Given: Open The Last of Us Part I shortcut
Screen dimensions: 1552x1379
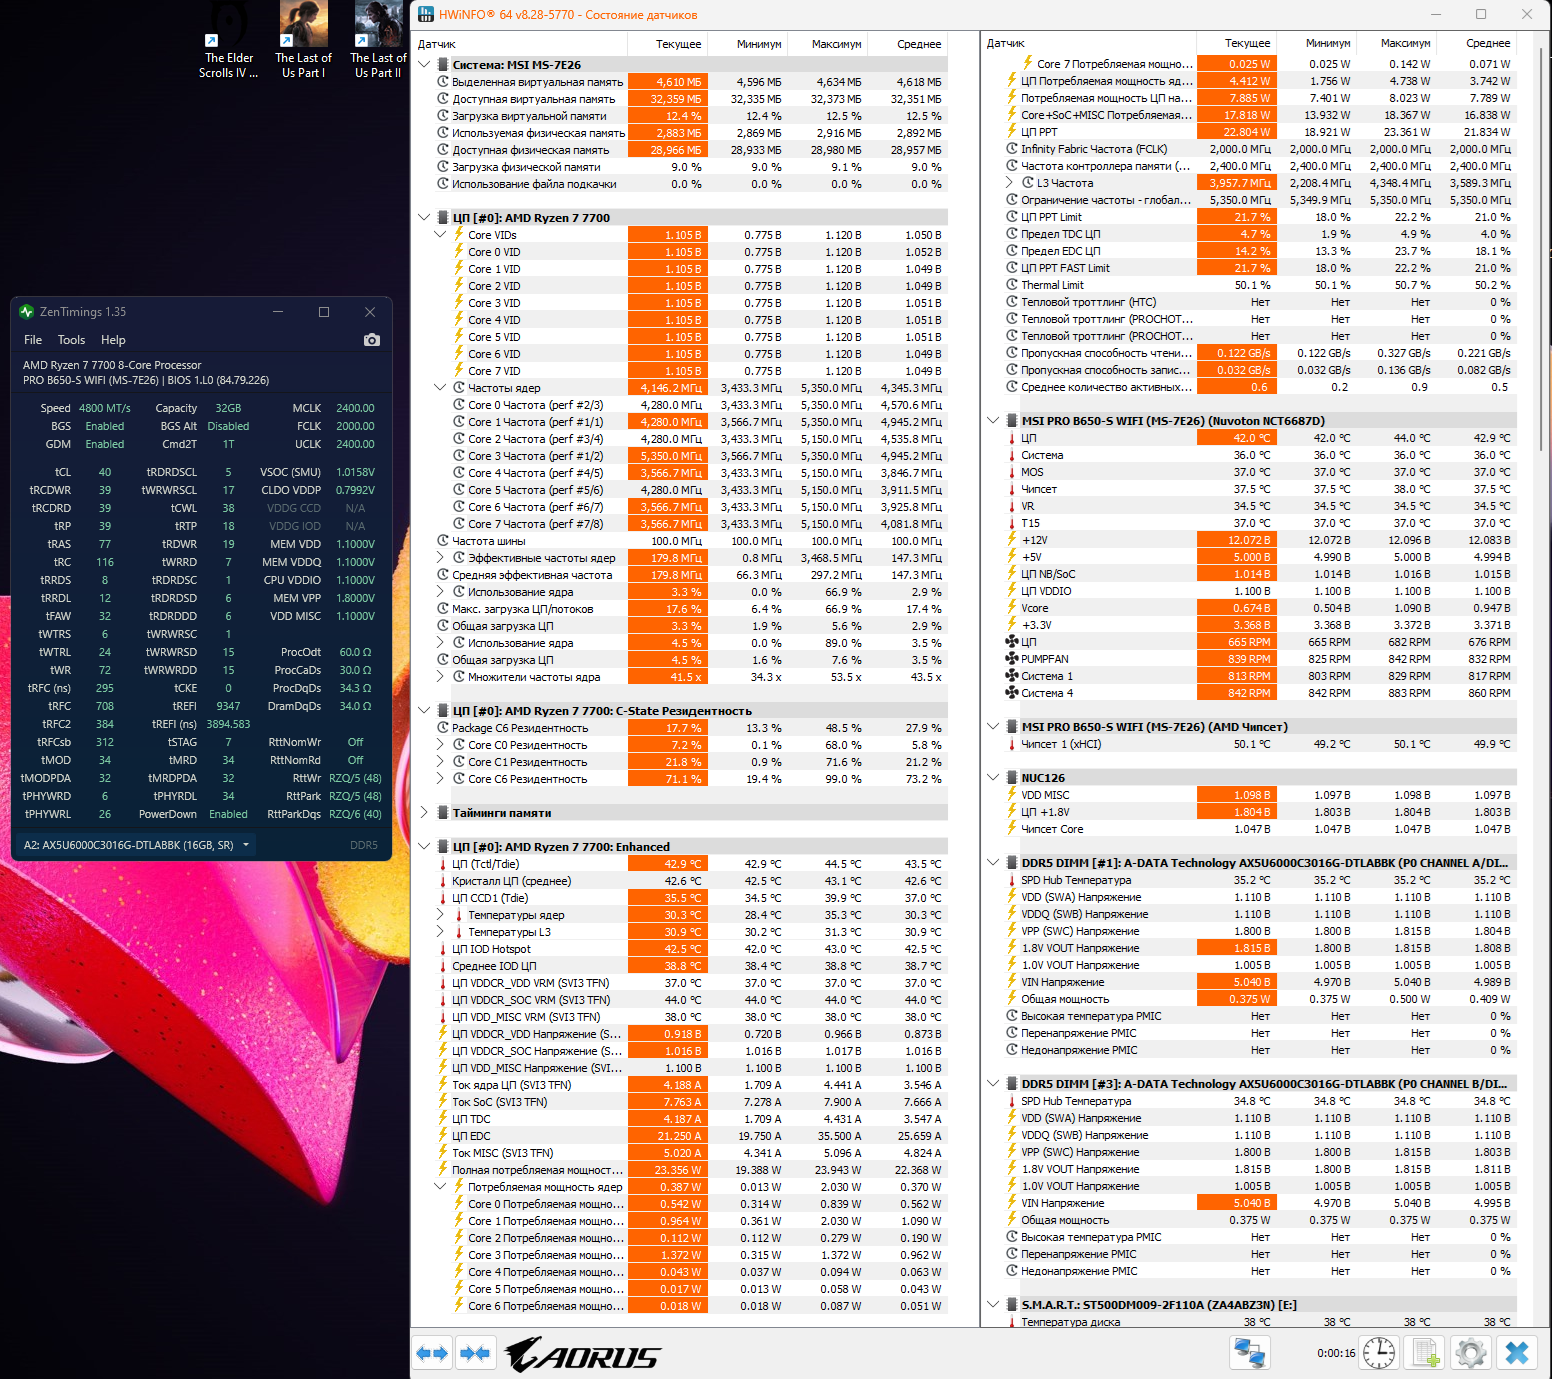Looking at the screenshot, I should tap(303, 40).
